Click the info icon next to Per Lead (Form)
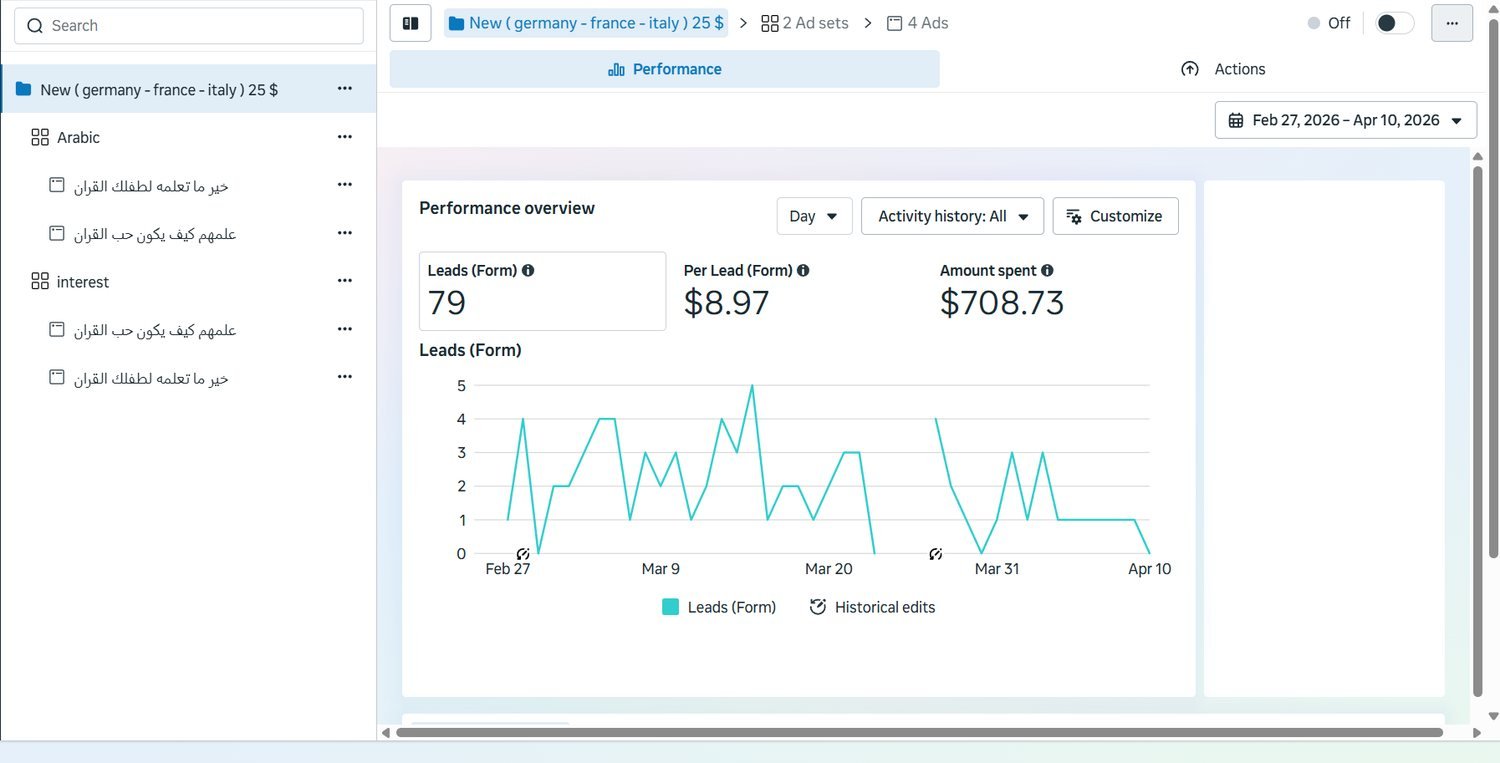This screenshot has height=763, width=1500. point(804,270)
